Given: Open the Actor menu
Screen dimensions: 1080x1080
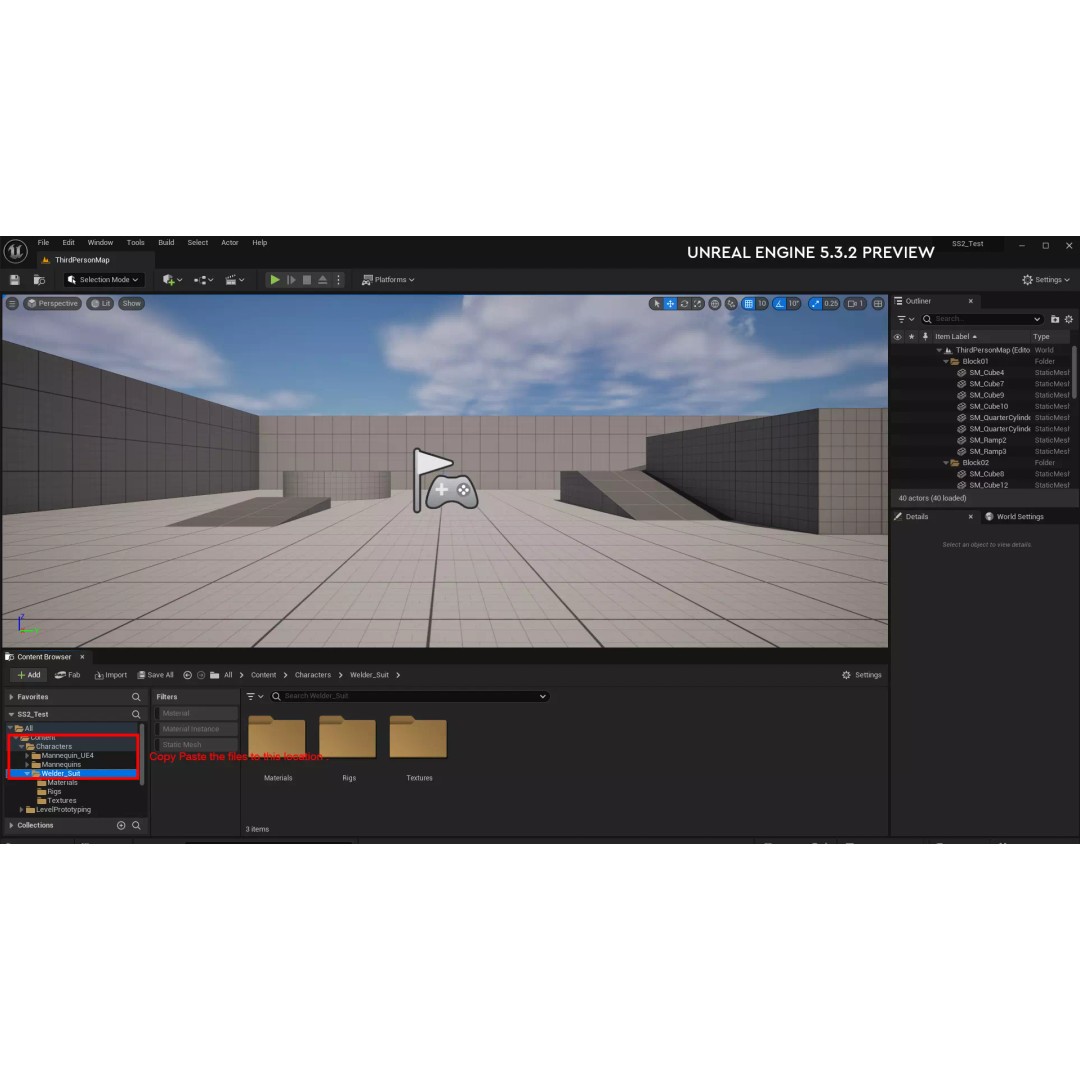Looking at the screenshot, I should tap(229, 242).
